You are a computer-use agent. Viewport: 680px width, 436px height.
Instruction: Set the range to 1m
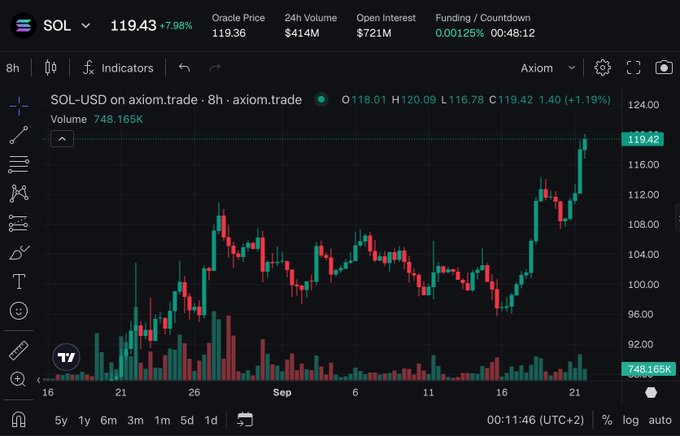162,420
